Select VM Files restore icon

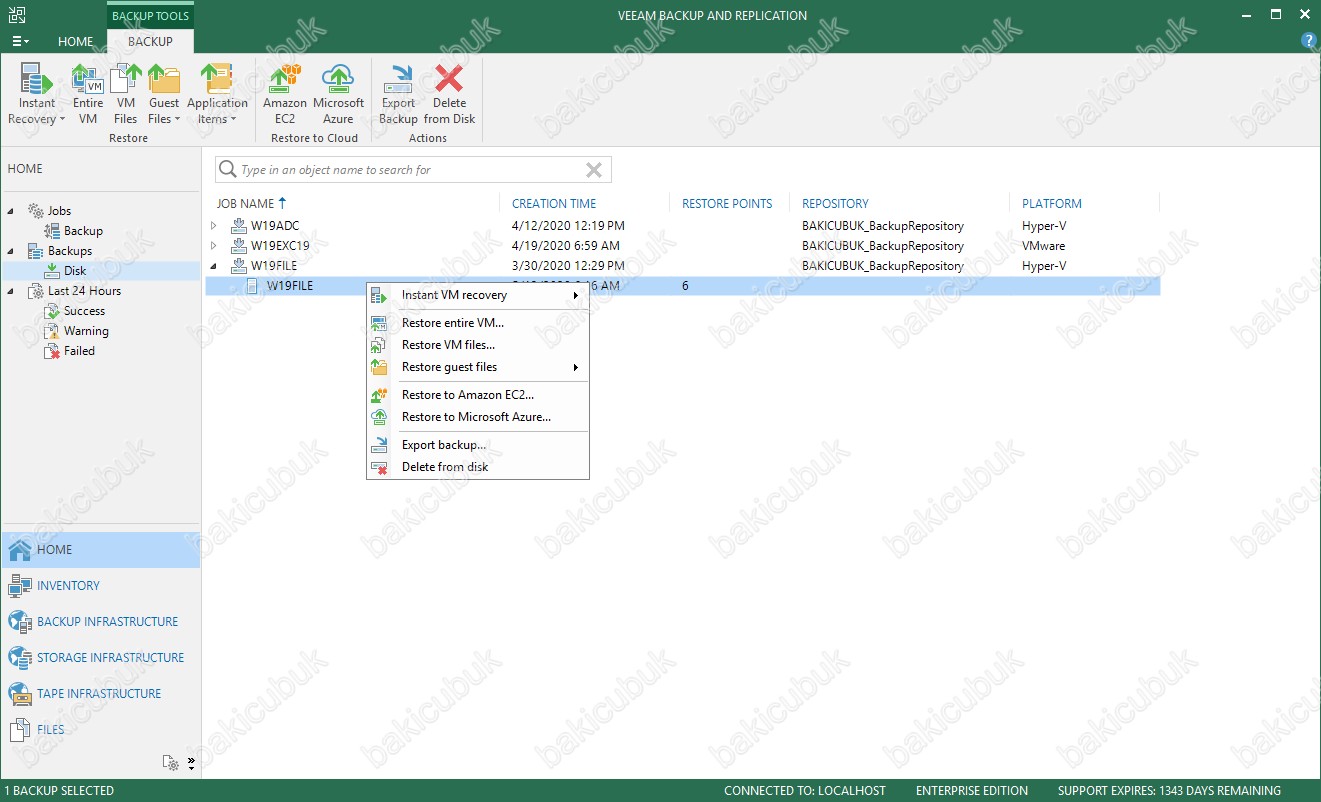[x=126, y=79]
